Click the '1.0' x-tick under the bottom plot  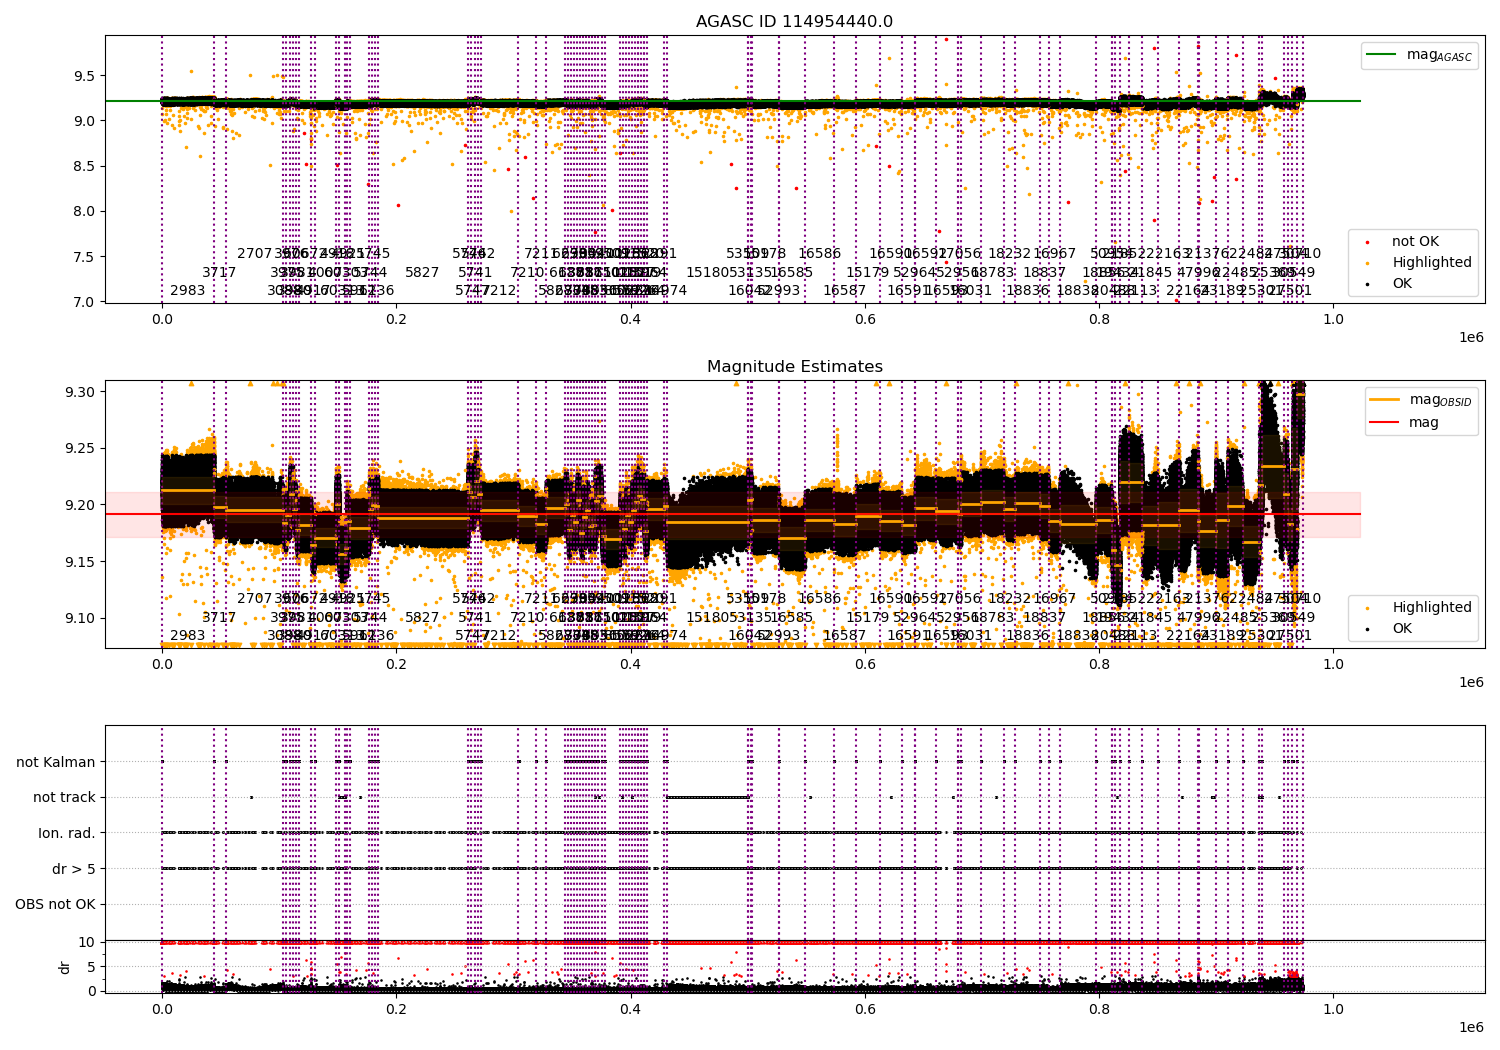1333,1009
